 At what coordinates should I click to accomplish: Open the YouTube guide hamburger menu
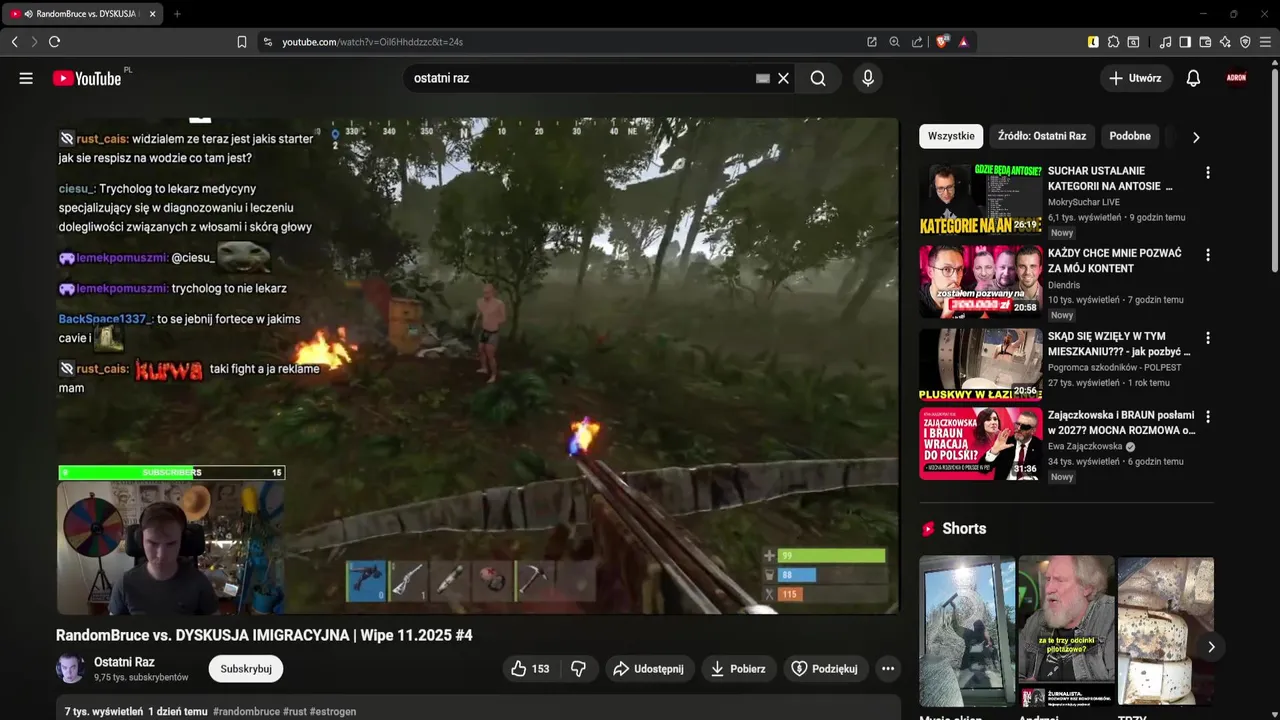coord(26,78)
